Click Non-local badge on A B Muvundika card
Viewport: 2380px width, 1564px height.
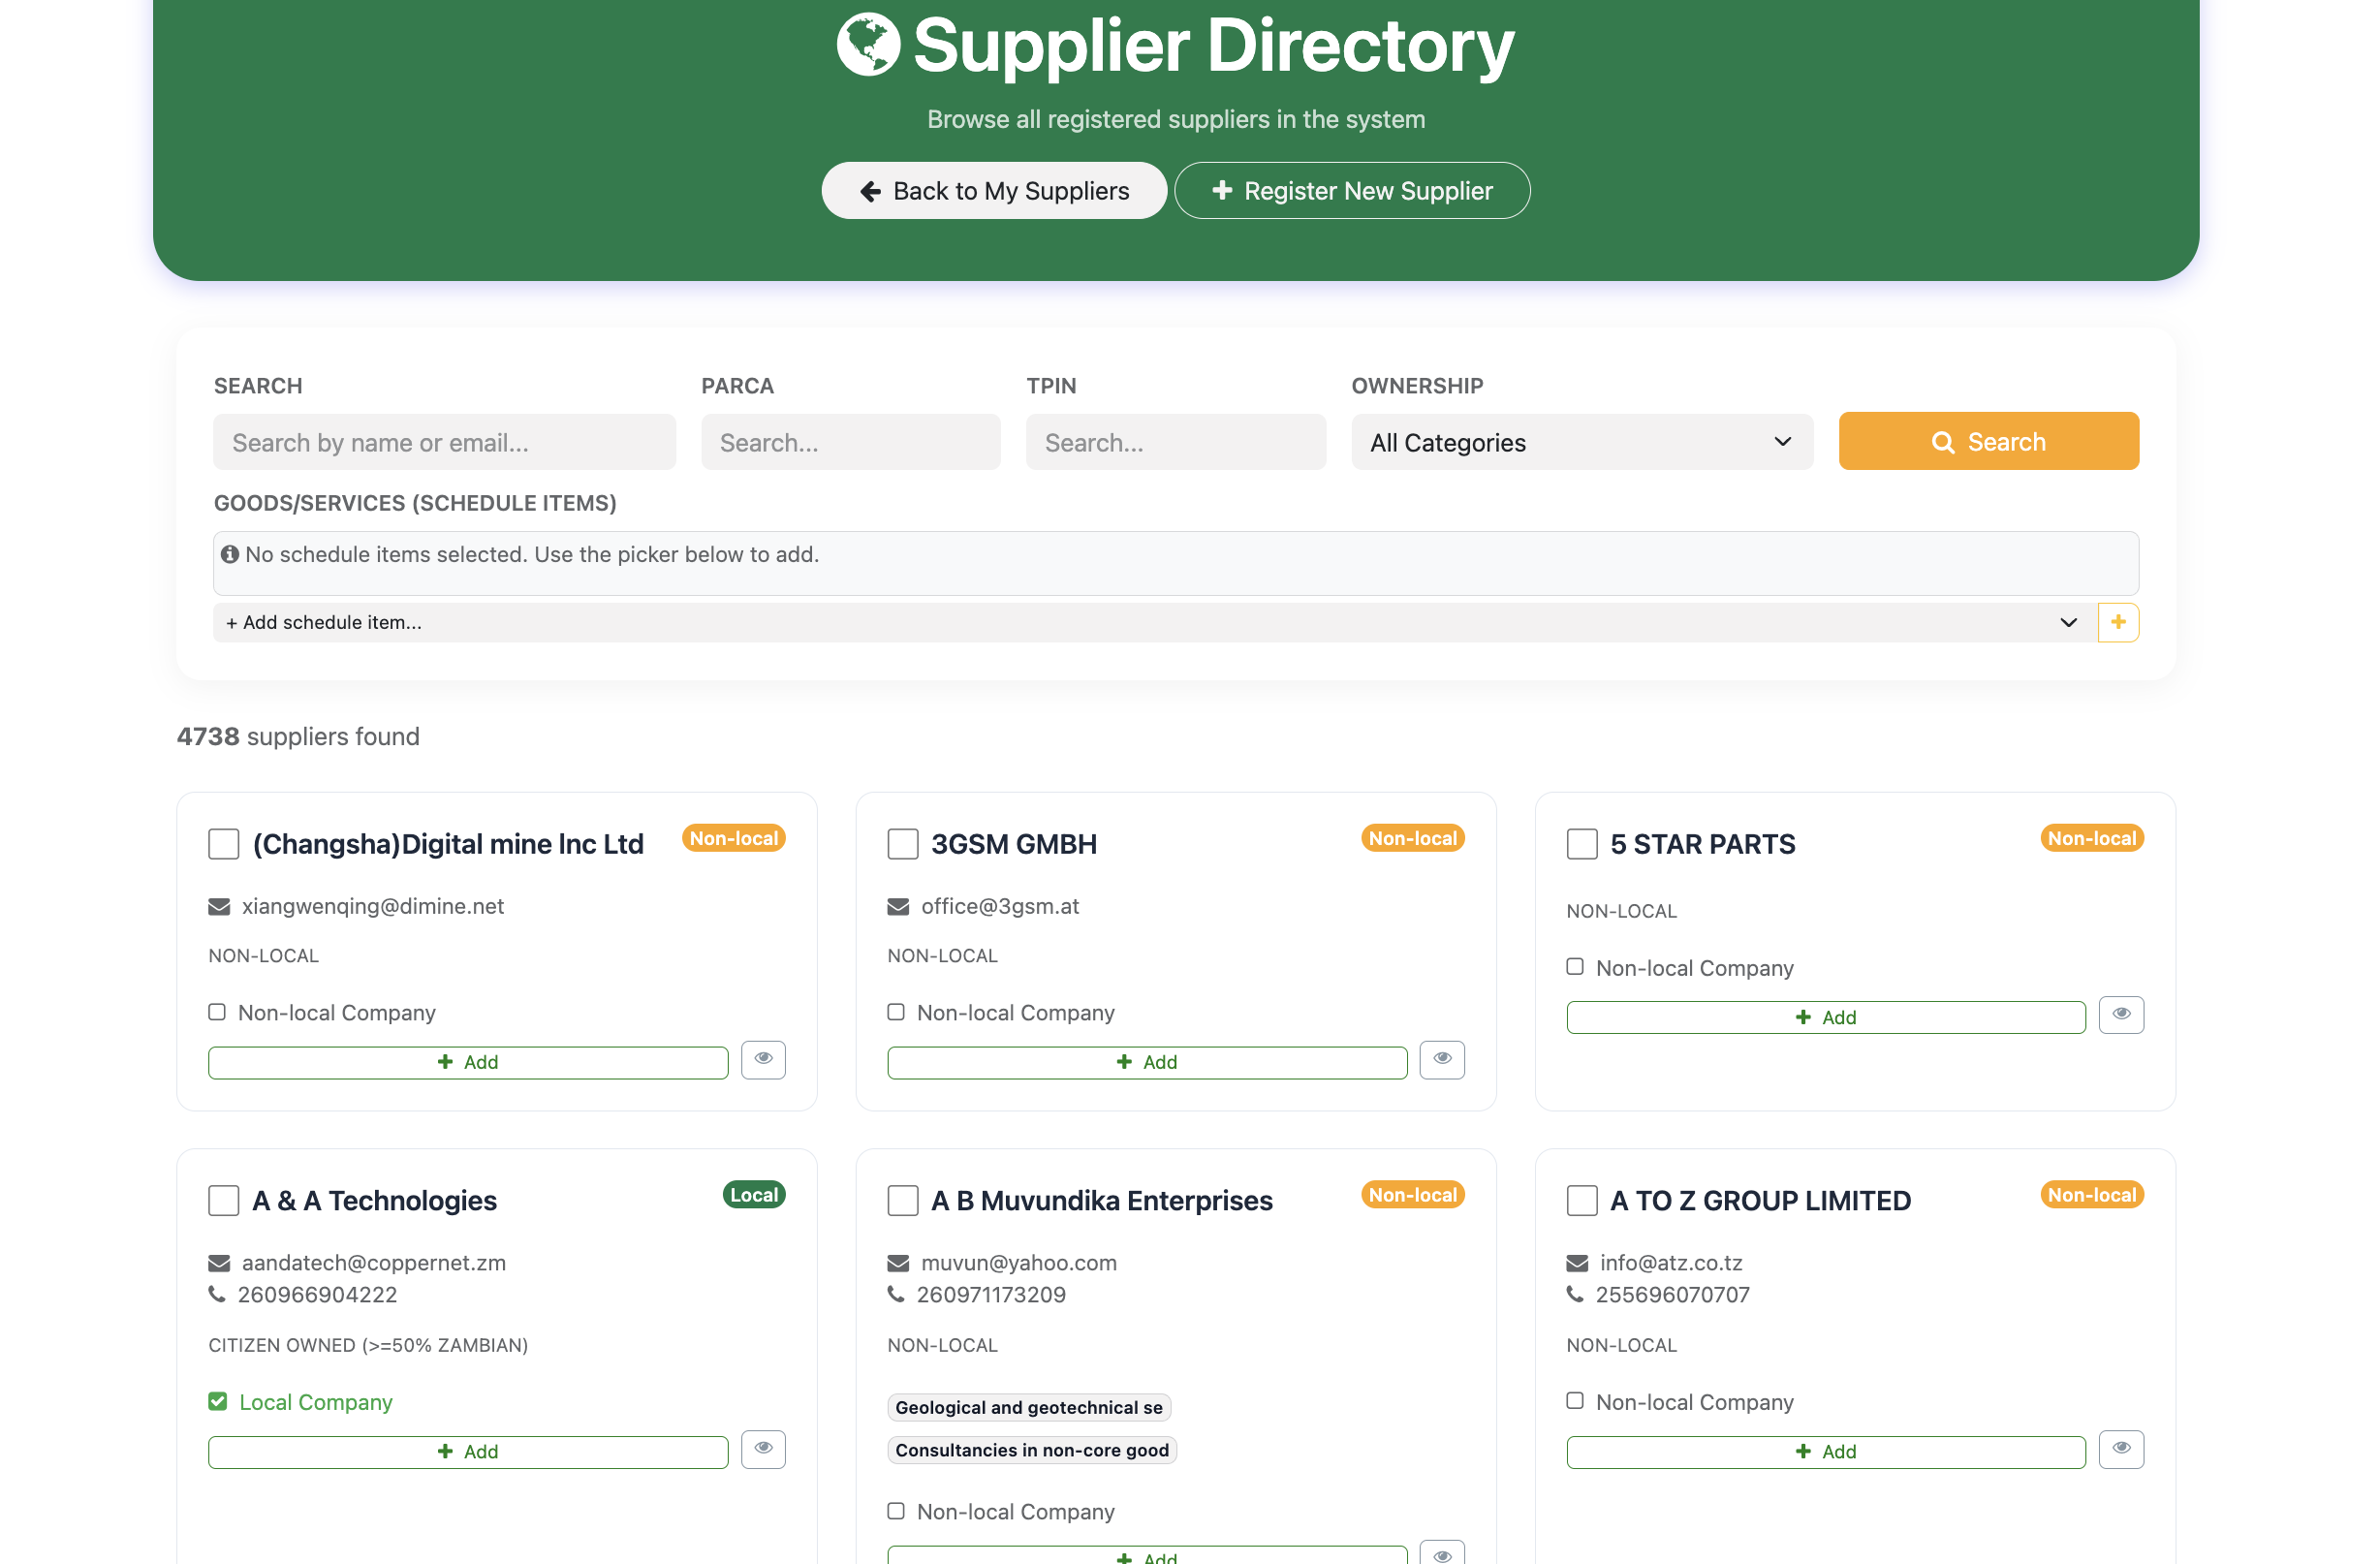pyautogui.click(x=1413, y=1194)
